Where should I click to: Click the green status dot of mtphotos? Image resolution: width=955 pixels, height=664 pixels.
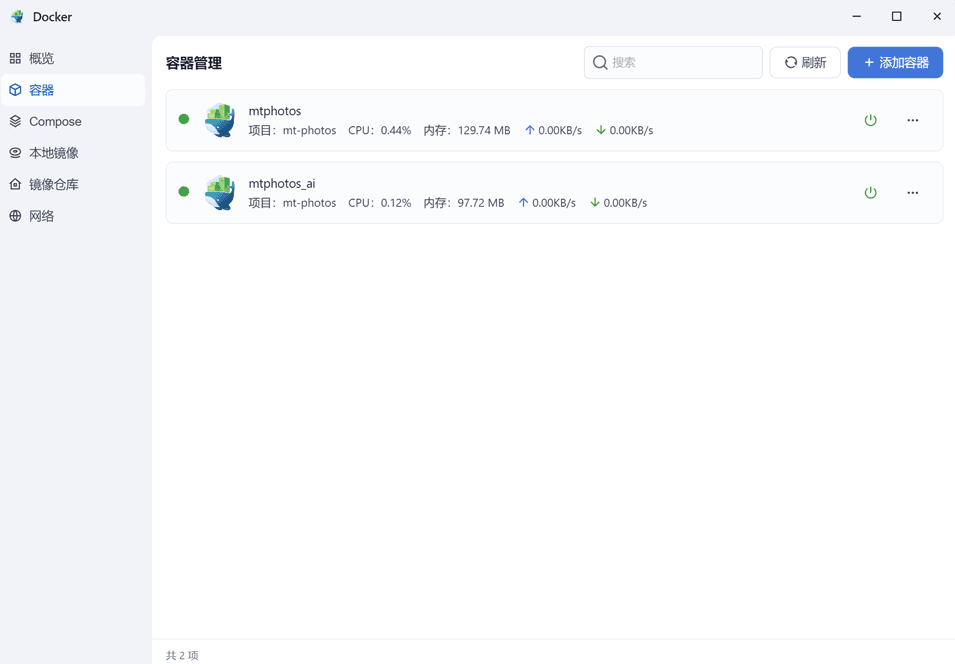tap(184, 119)
